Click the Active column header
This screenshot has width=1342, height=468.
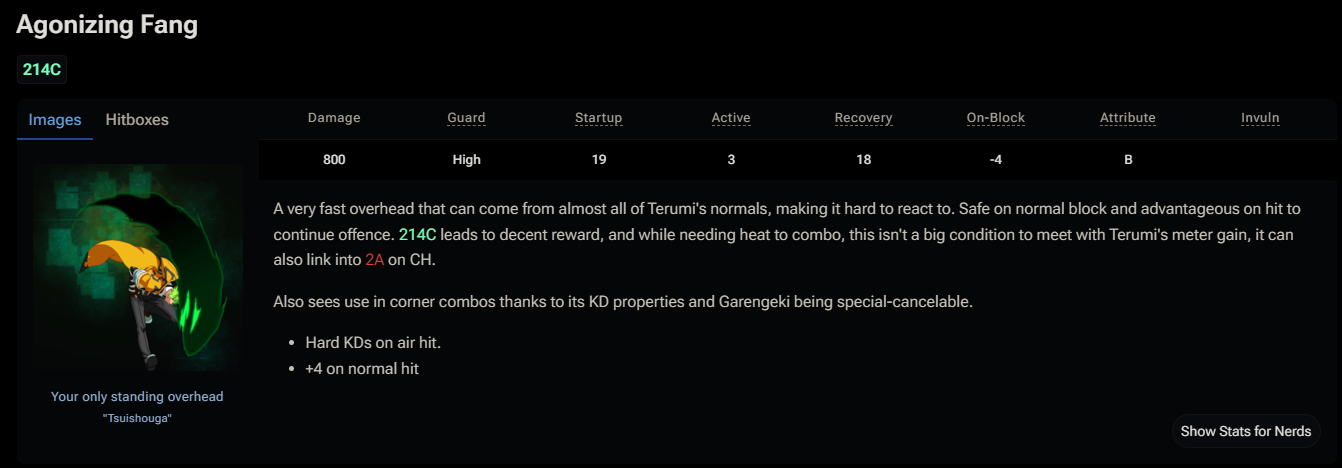pos(731,118)
